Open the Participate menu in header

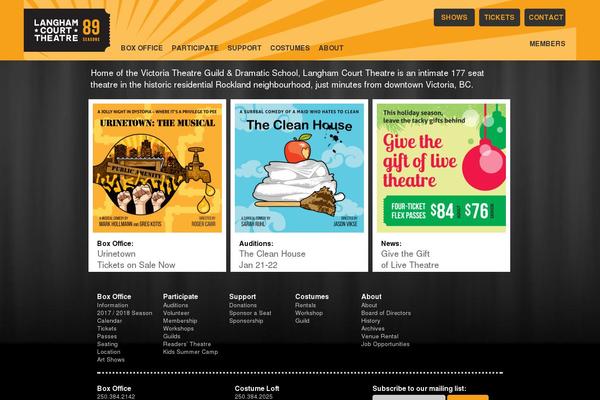tap(195, 48)
